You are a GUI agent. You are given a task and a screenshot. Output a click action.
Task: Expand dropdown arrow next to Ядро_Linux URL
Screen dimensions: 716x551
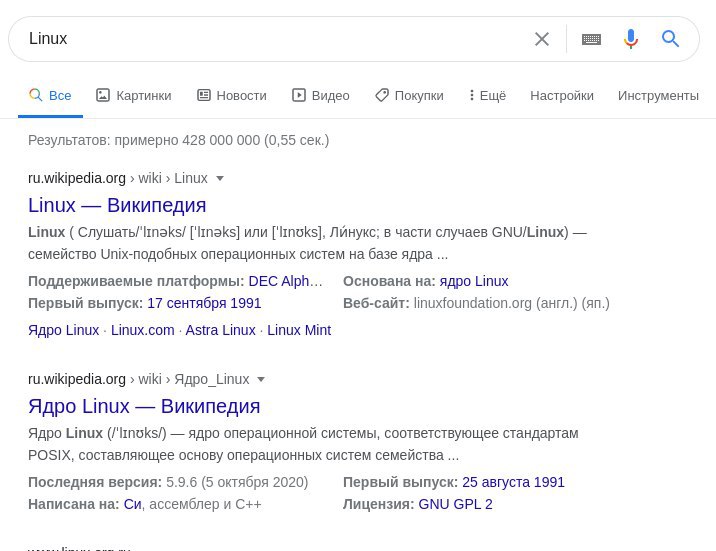coord(261,379)
